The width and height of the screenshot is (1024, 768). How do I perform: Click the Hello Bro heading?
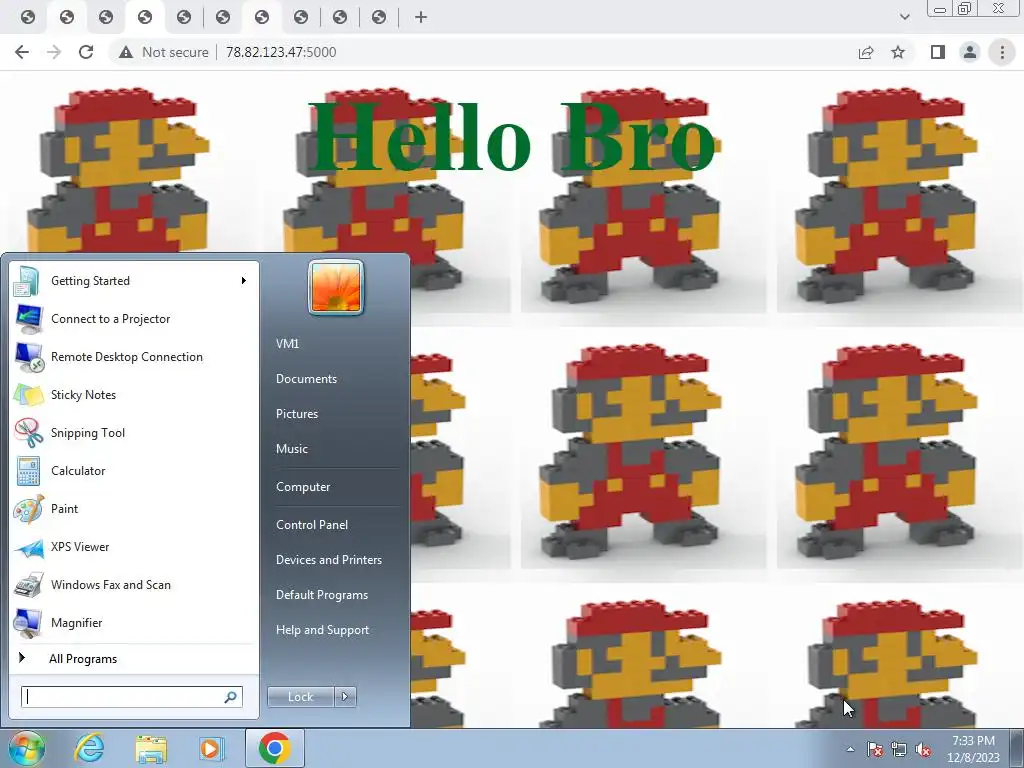point(513,137)
